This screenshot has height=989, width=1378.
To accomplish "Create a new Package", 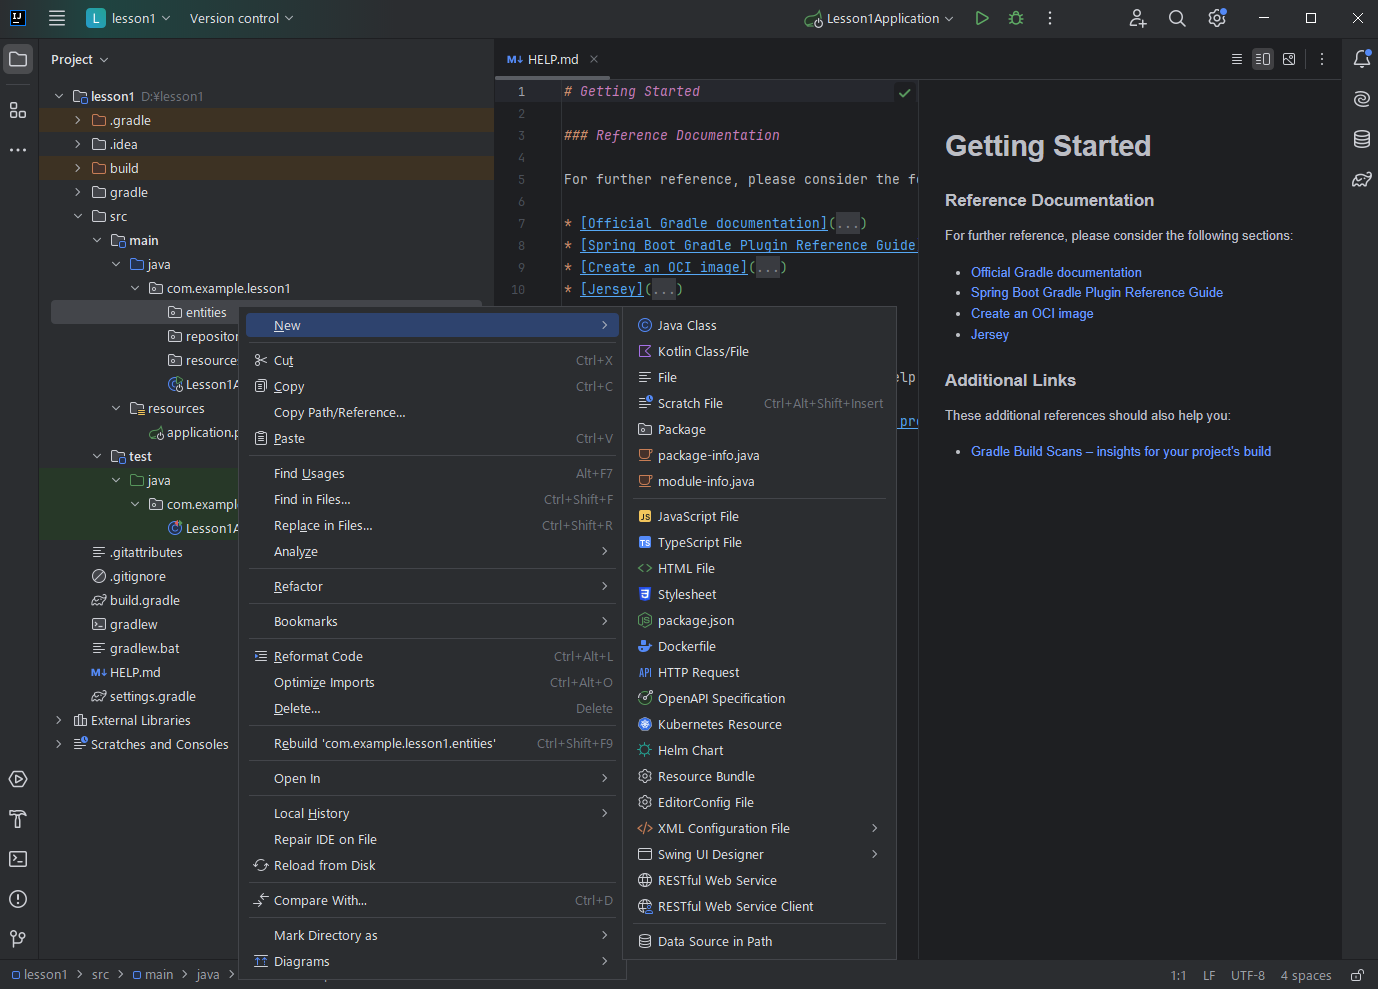I will [x=760, y=429].
